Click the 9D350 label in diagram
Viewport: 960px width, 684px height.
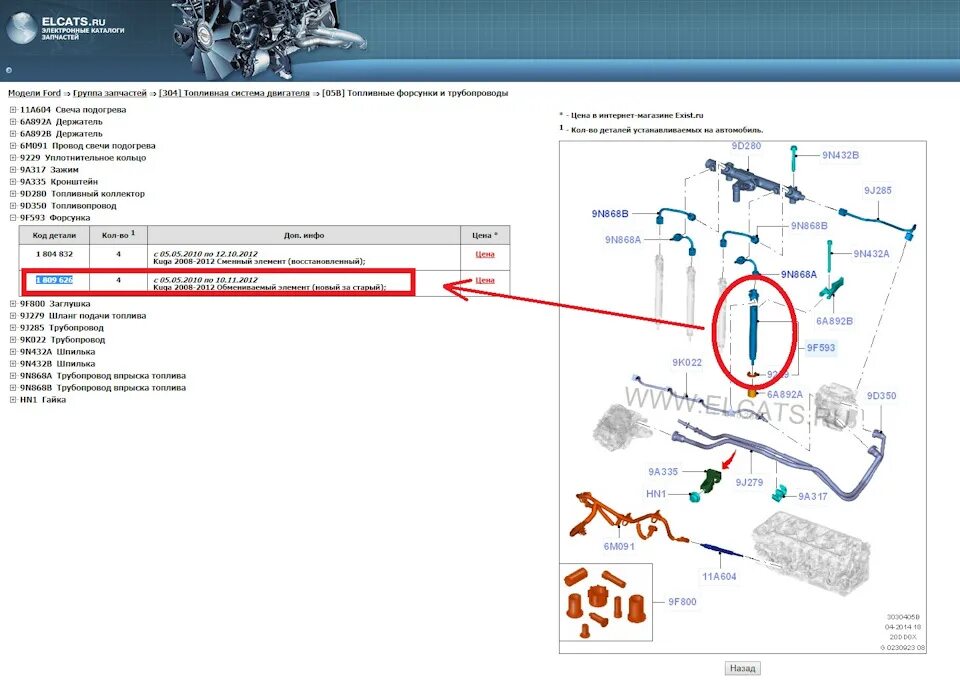coord(881,396)
